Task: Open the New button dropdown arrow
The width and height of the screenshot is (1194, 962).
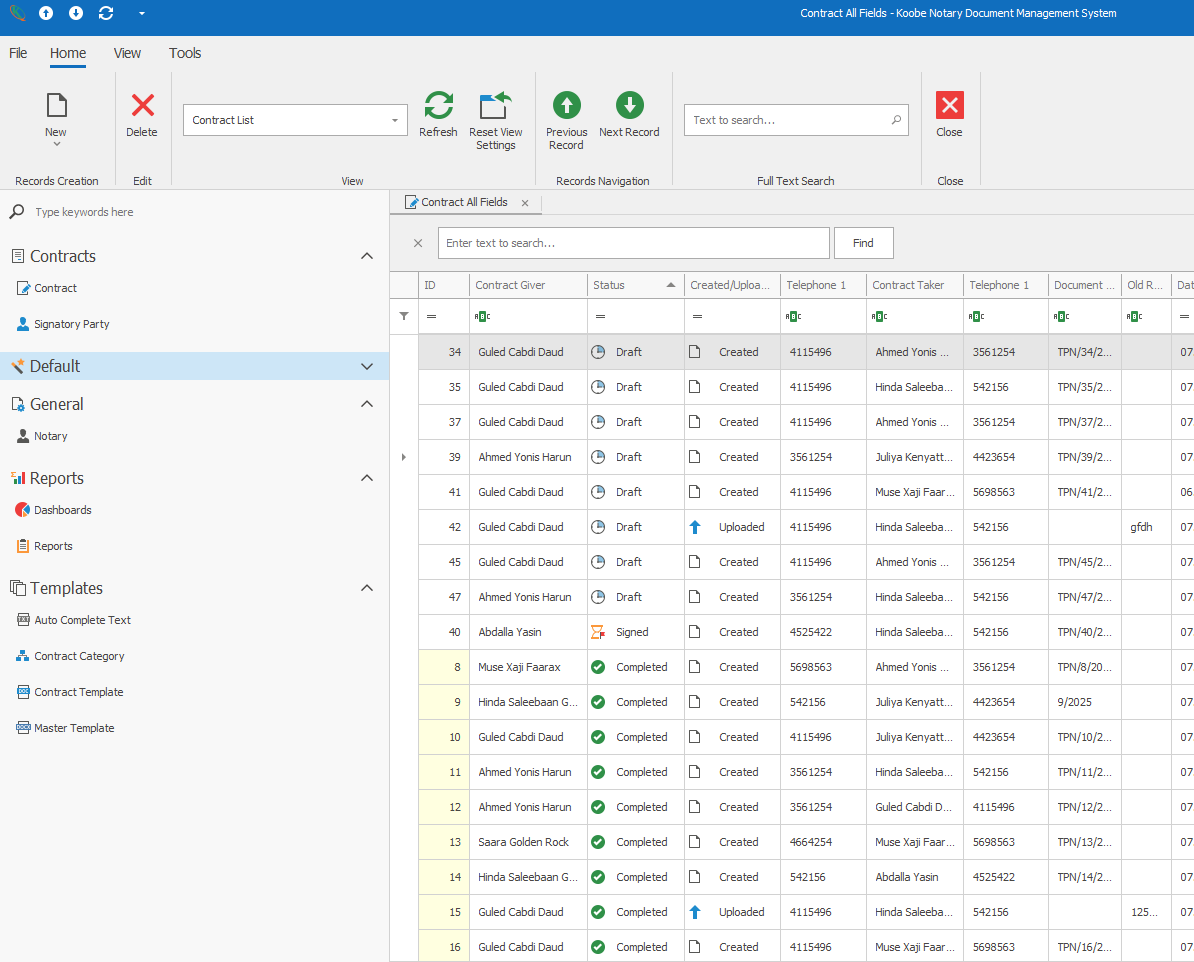Action: point(56,144)
